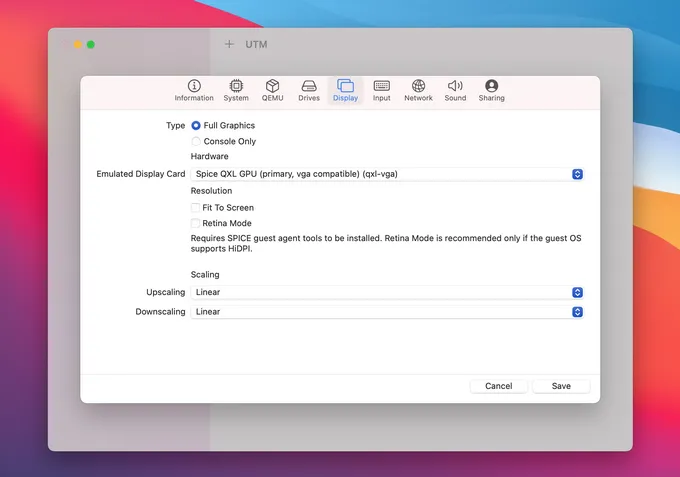Select the Full Graphics radio button
Image resolution: width=680 pixels, height=477 pixels.
pyautogui.click(x=196, y=126)
